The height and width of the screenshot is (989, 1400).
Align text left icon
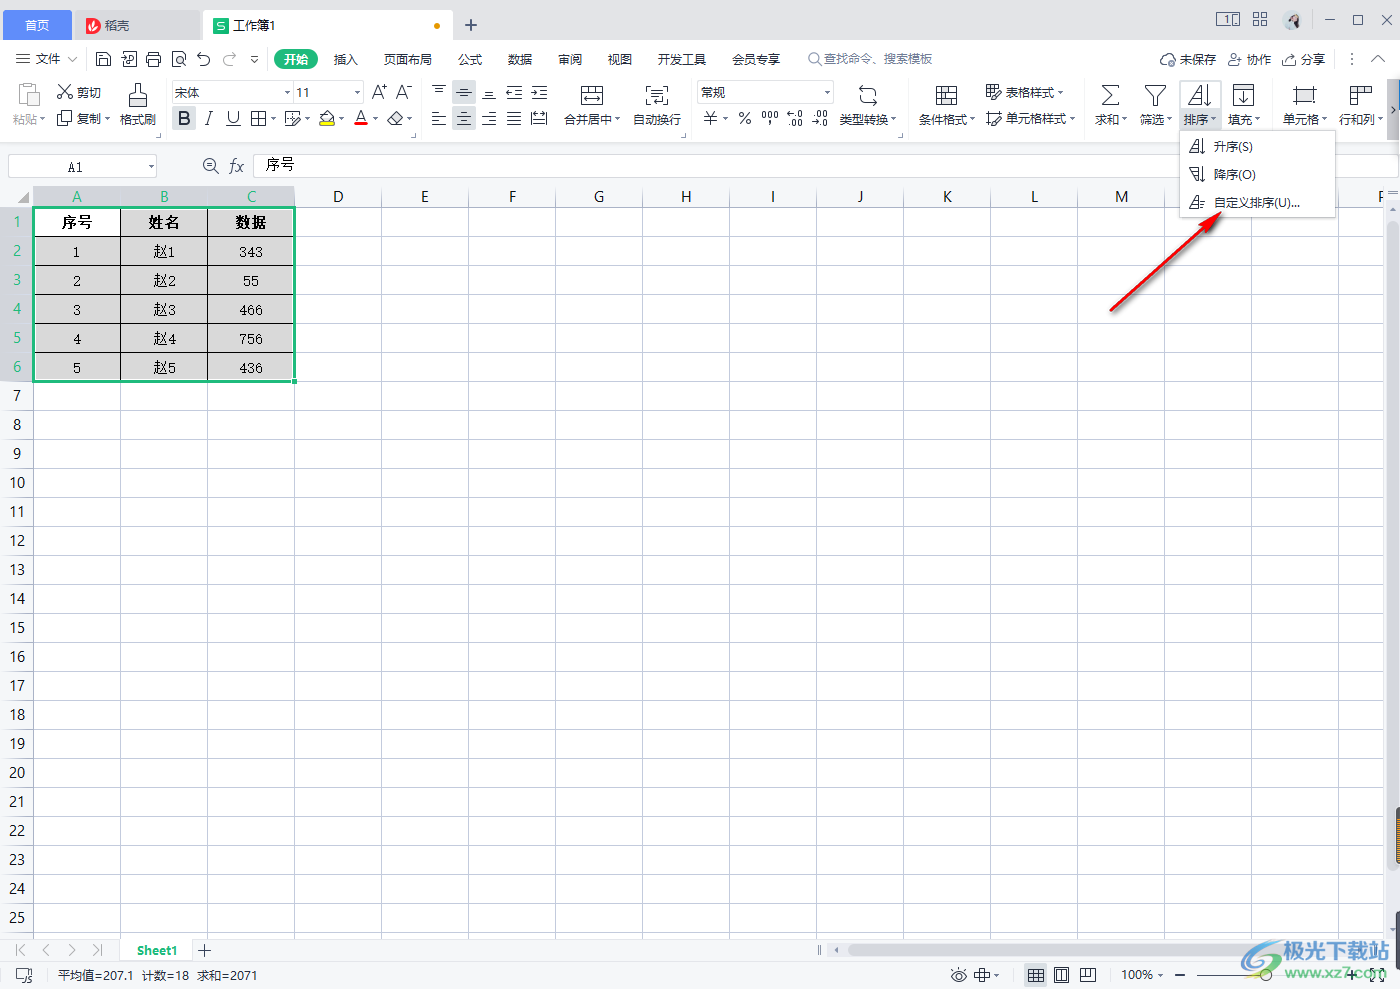[439, 119]
